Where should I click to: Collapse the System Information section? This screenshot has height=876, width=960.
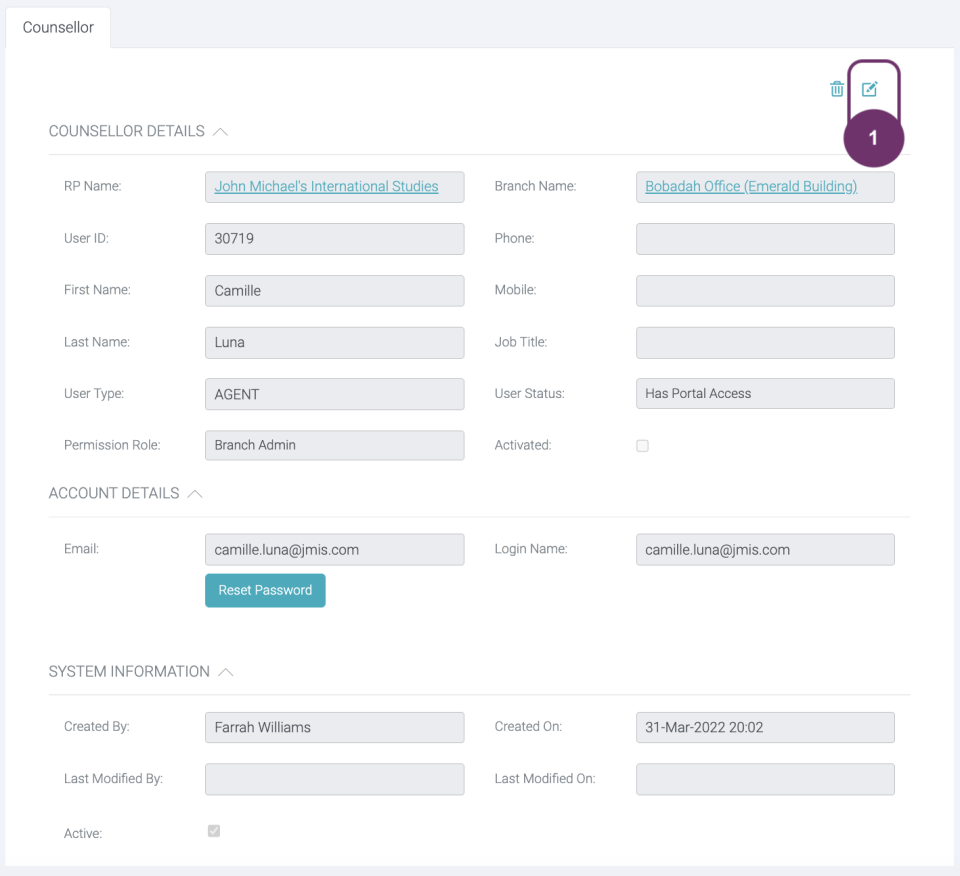click(x=226, y=672)
